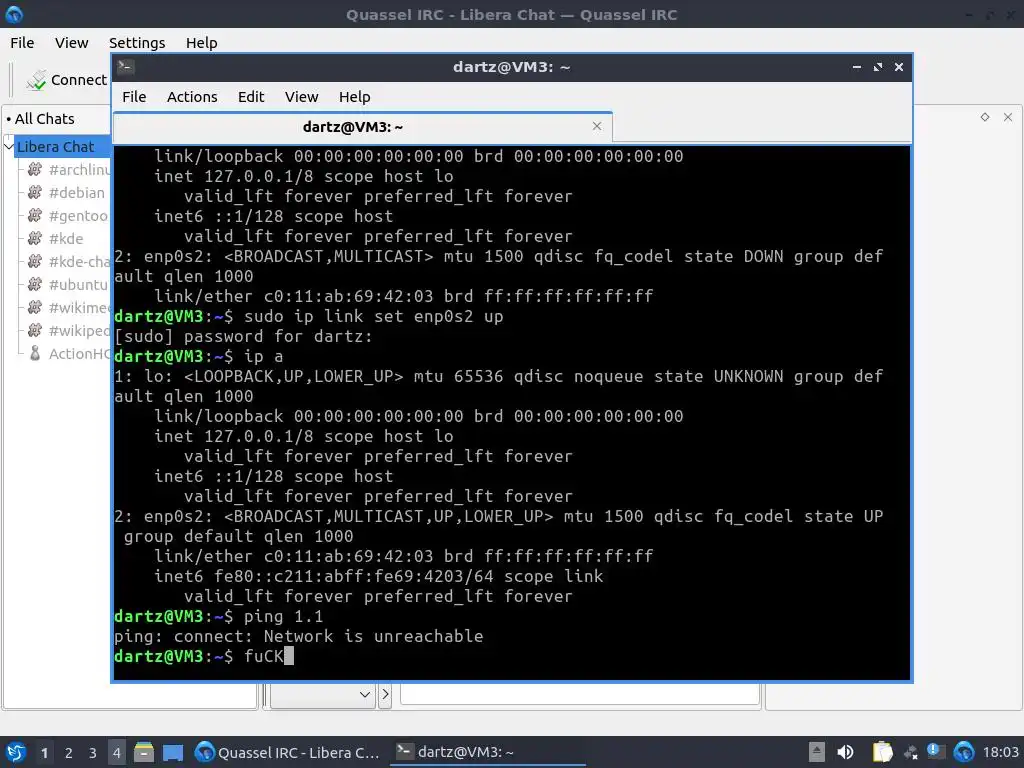This screenshot has width=1024, height=768.
Task: Open the terminal Edit menu
Action: click(x=251, y=97)
